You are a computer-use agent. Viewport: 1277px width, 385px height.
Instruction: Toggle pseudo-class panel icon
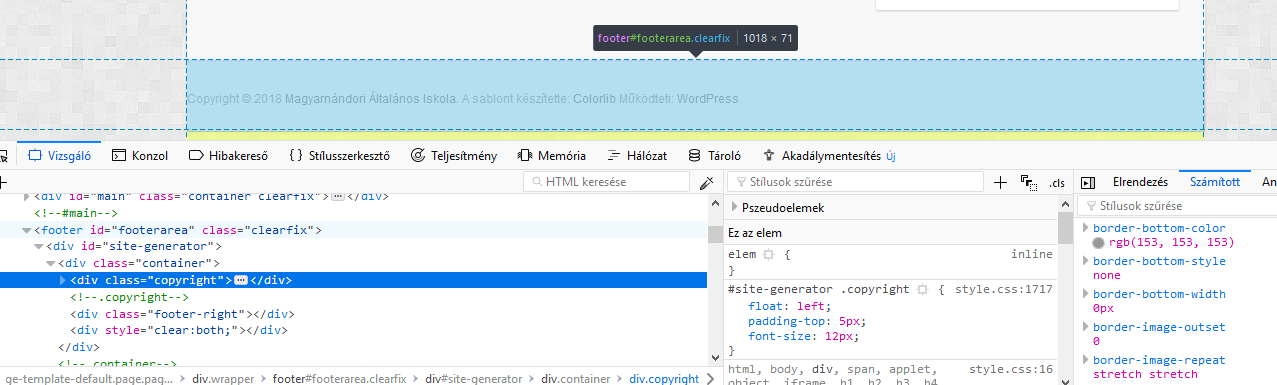click(1028, 182)
